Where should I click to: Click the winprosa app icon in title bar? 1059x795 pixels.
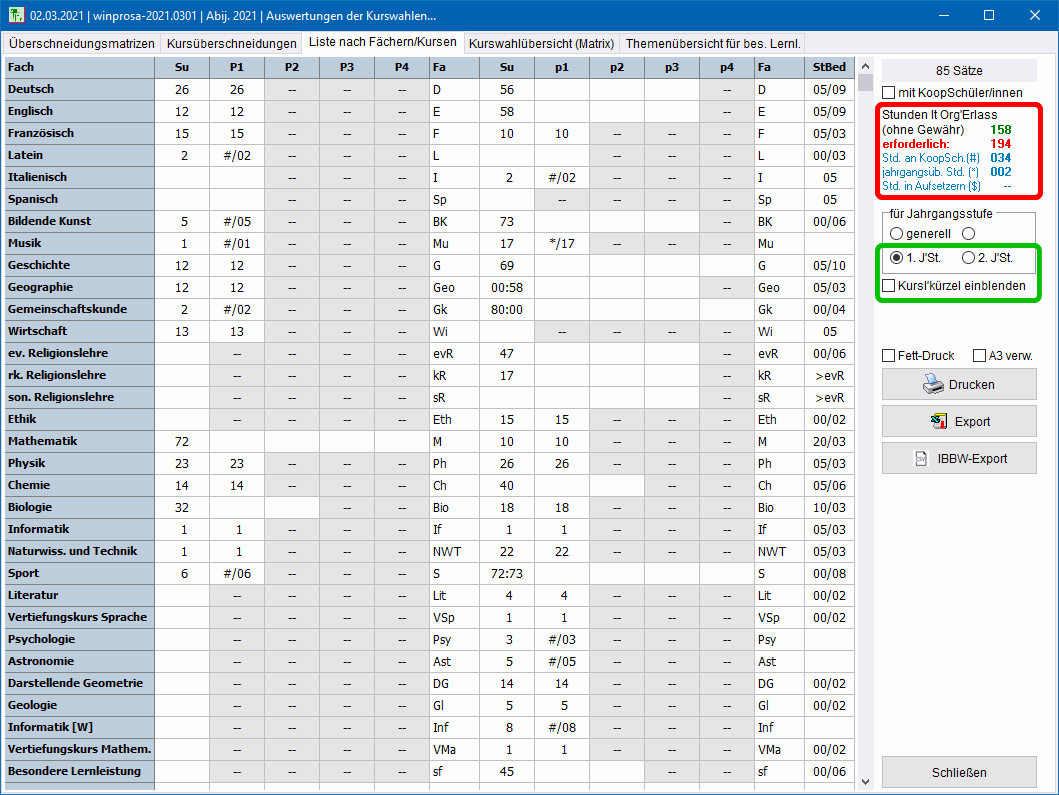(15, 15)
